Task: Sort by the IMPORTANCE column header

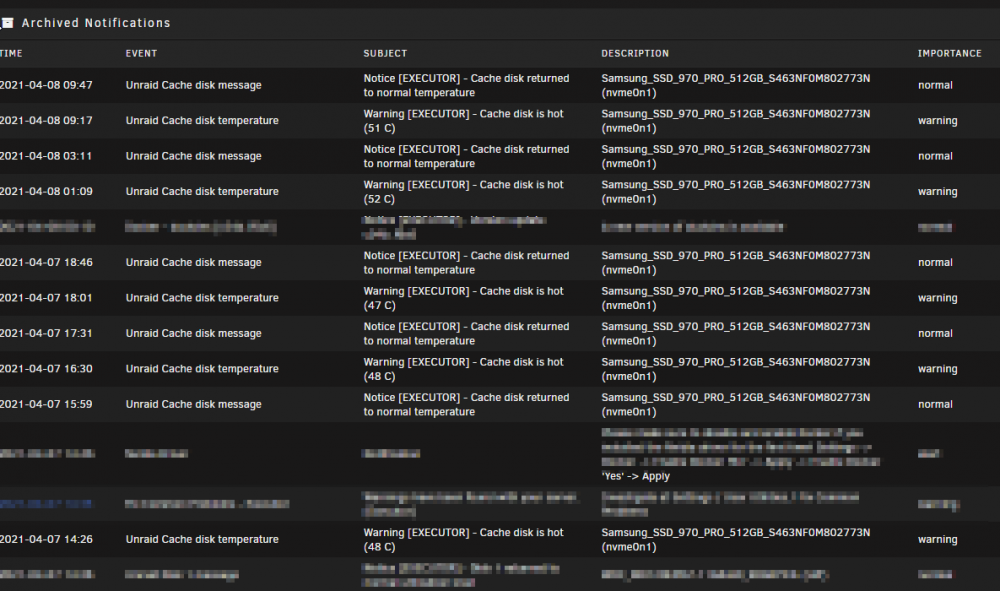Action: tap(950, 54)
